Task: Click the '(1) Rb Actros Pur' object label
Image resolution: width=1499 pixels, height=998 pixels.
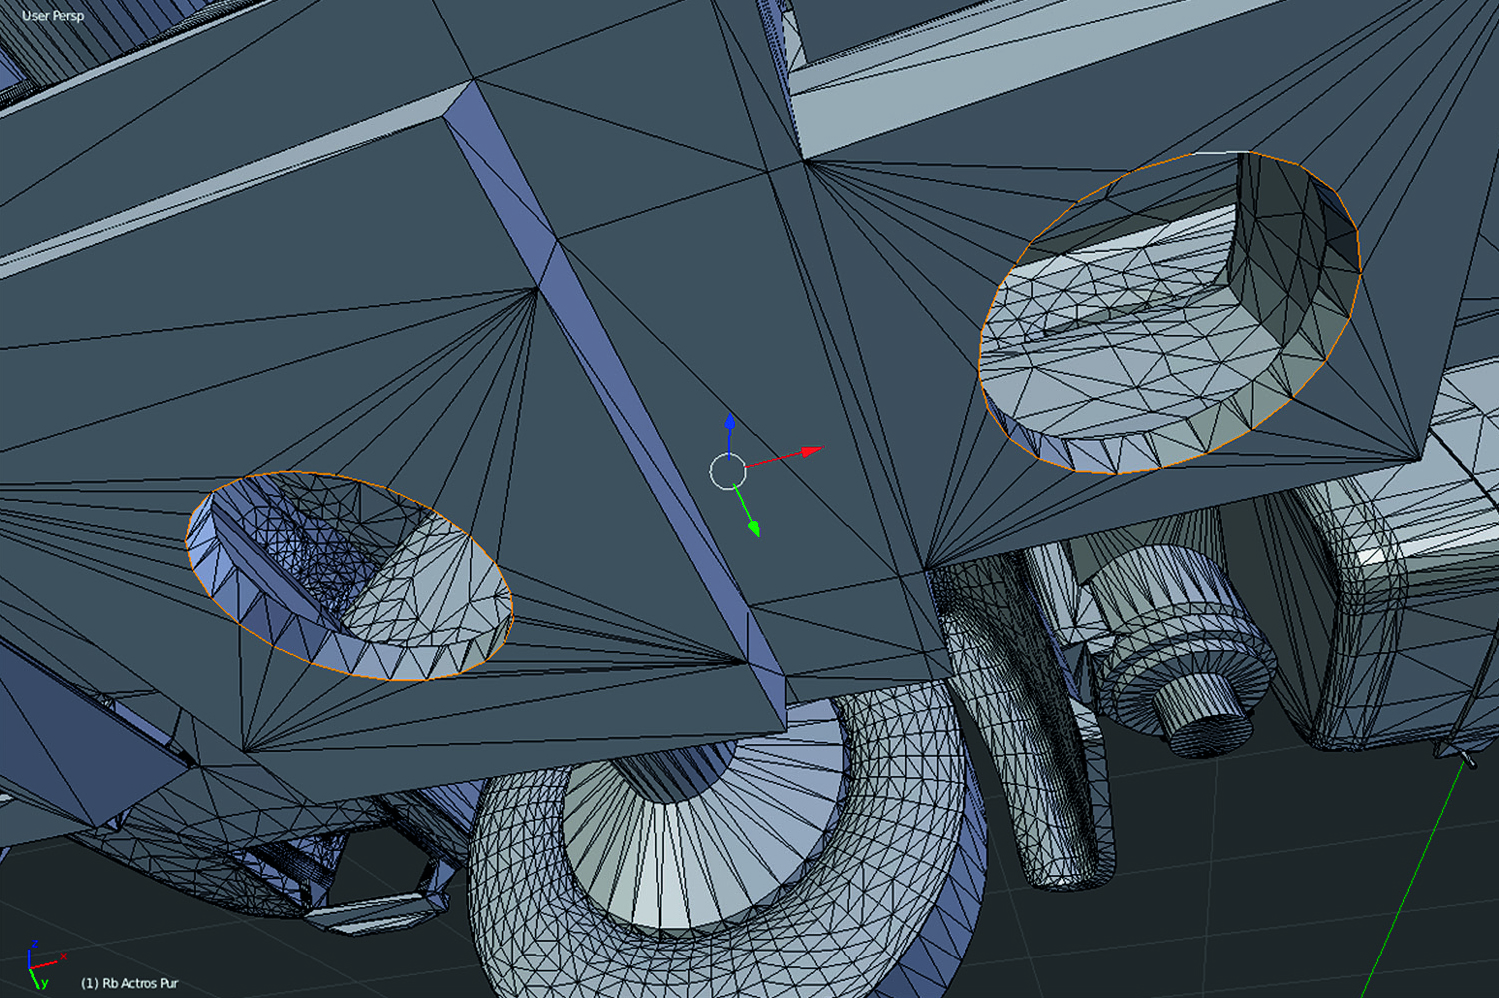Action: pos(129,983)
